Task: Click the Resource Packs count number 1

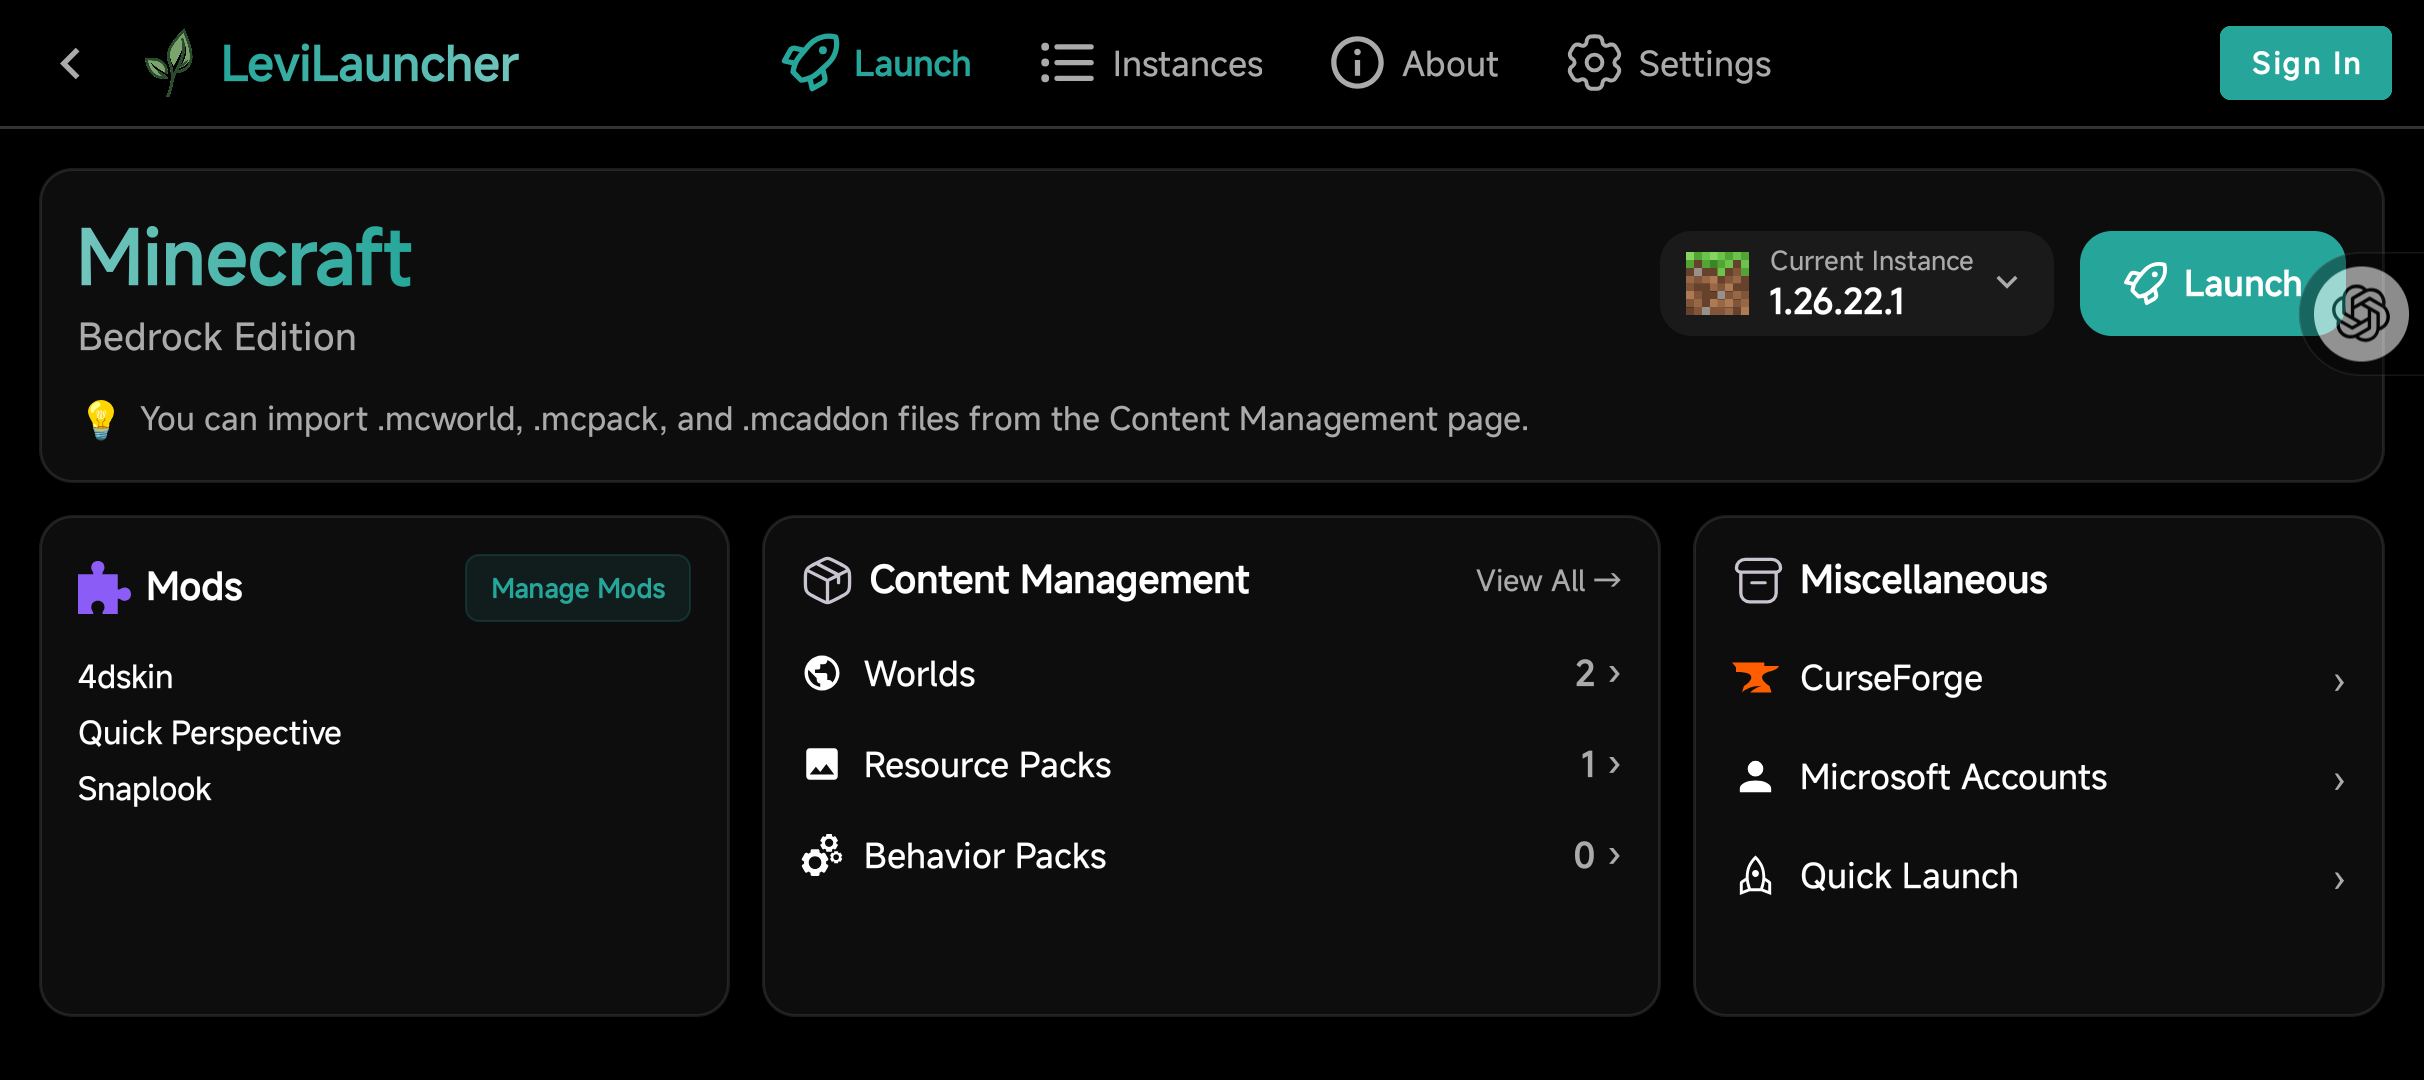Action: [1588, 764]
